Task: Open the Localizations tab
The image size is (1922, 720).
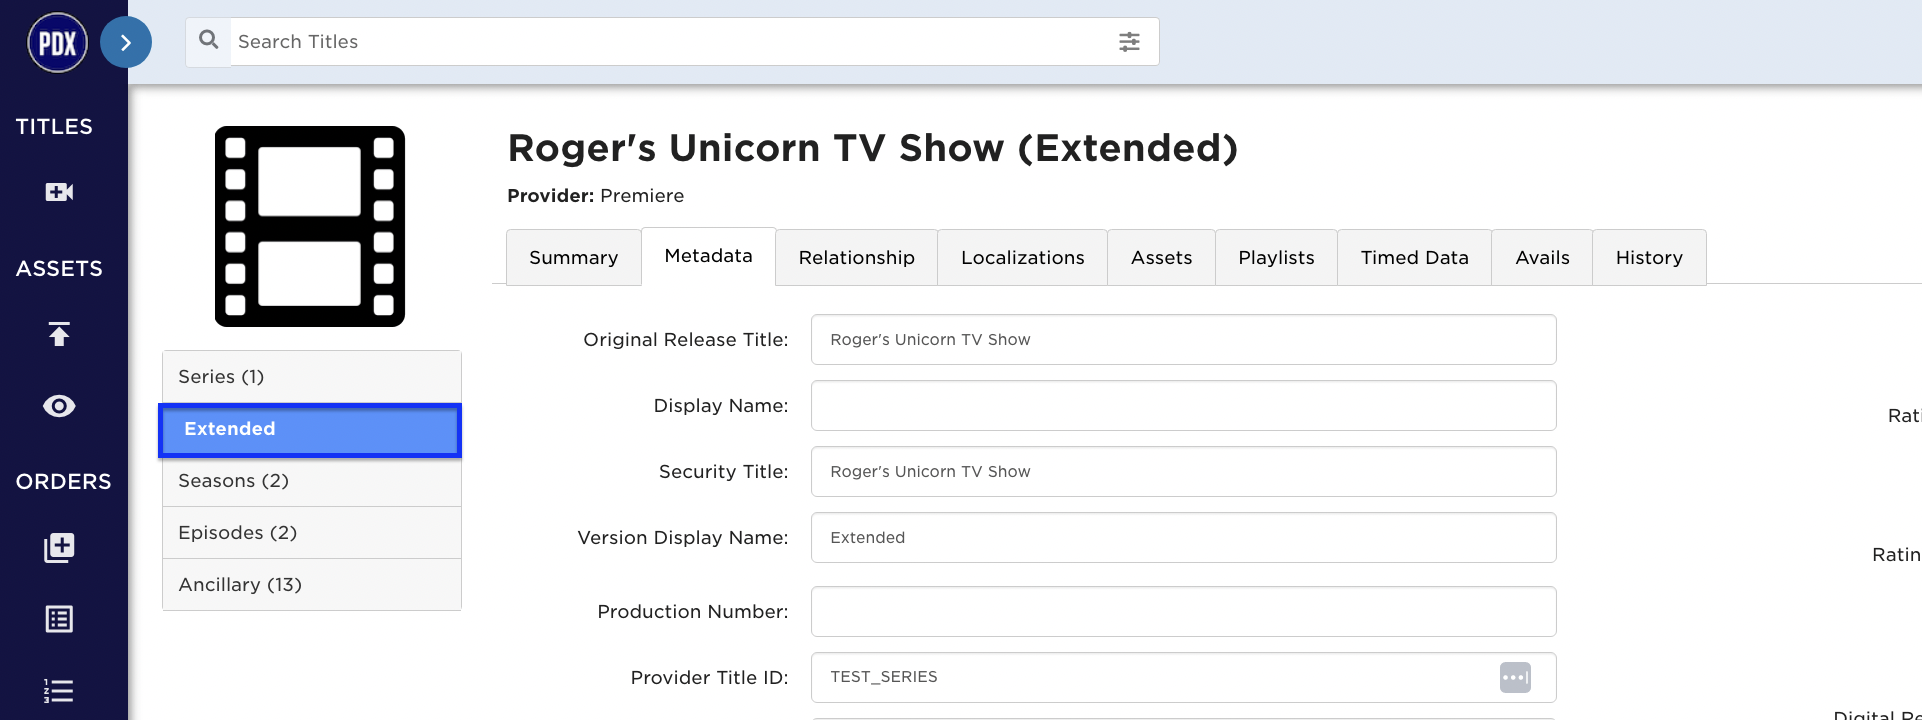Action: pos(1023,258)
